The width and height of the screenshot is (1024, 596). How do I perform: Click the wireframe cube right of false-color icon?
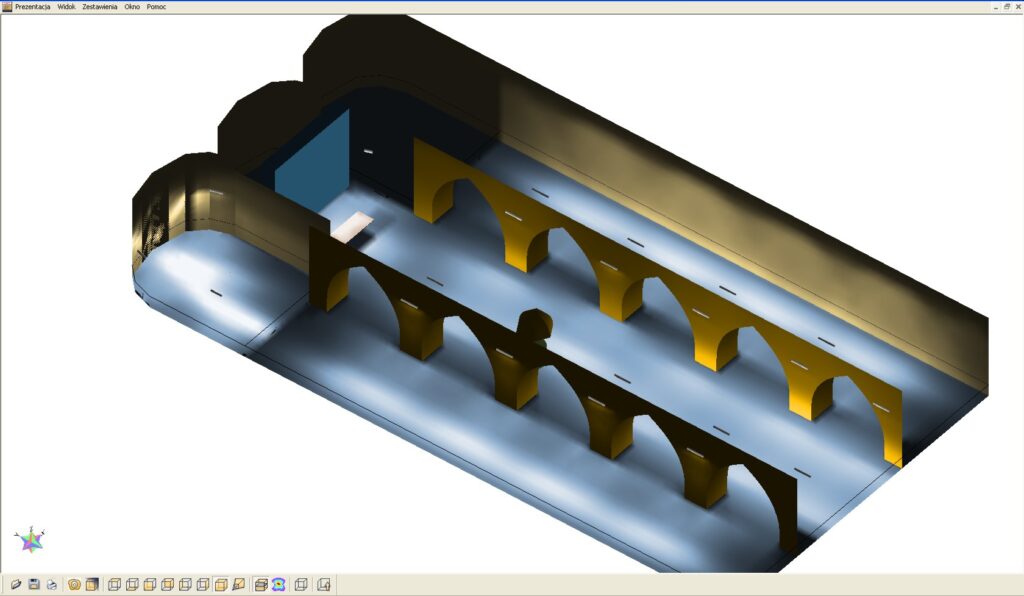click(301, 584)
